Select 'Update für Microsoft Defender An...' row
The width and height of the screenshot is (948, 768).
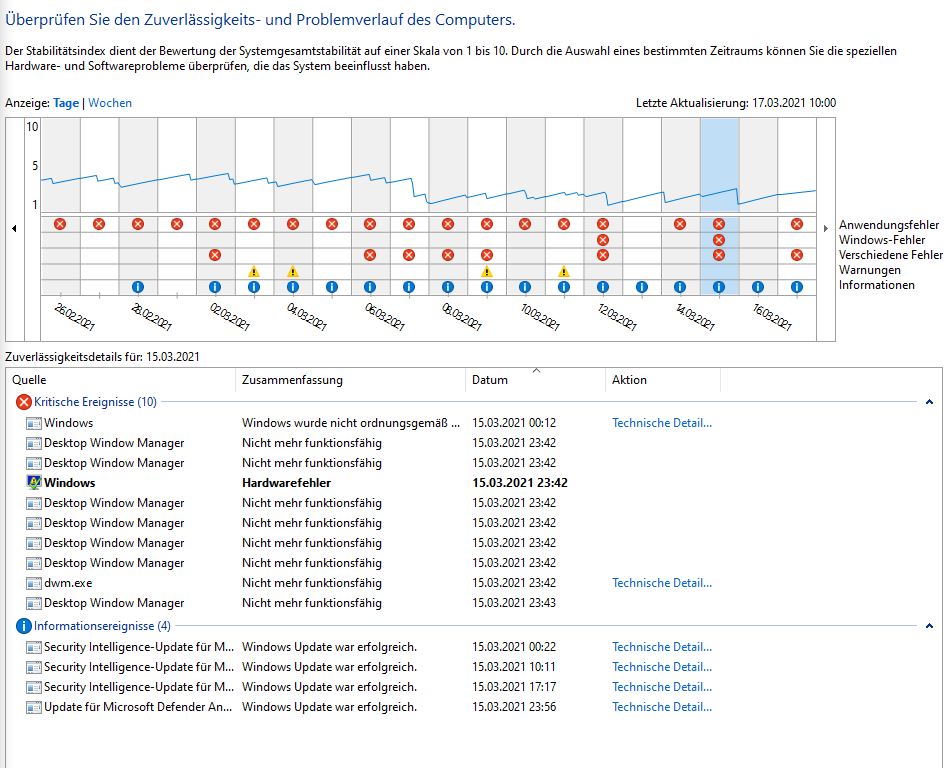(472, 706)
